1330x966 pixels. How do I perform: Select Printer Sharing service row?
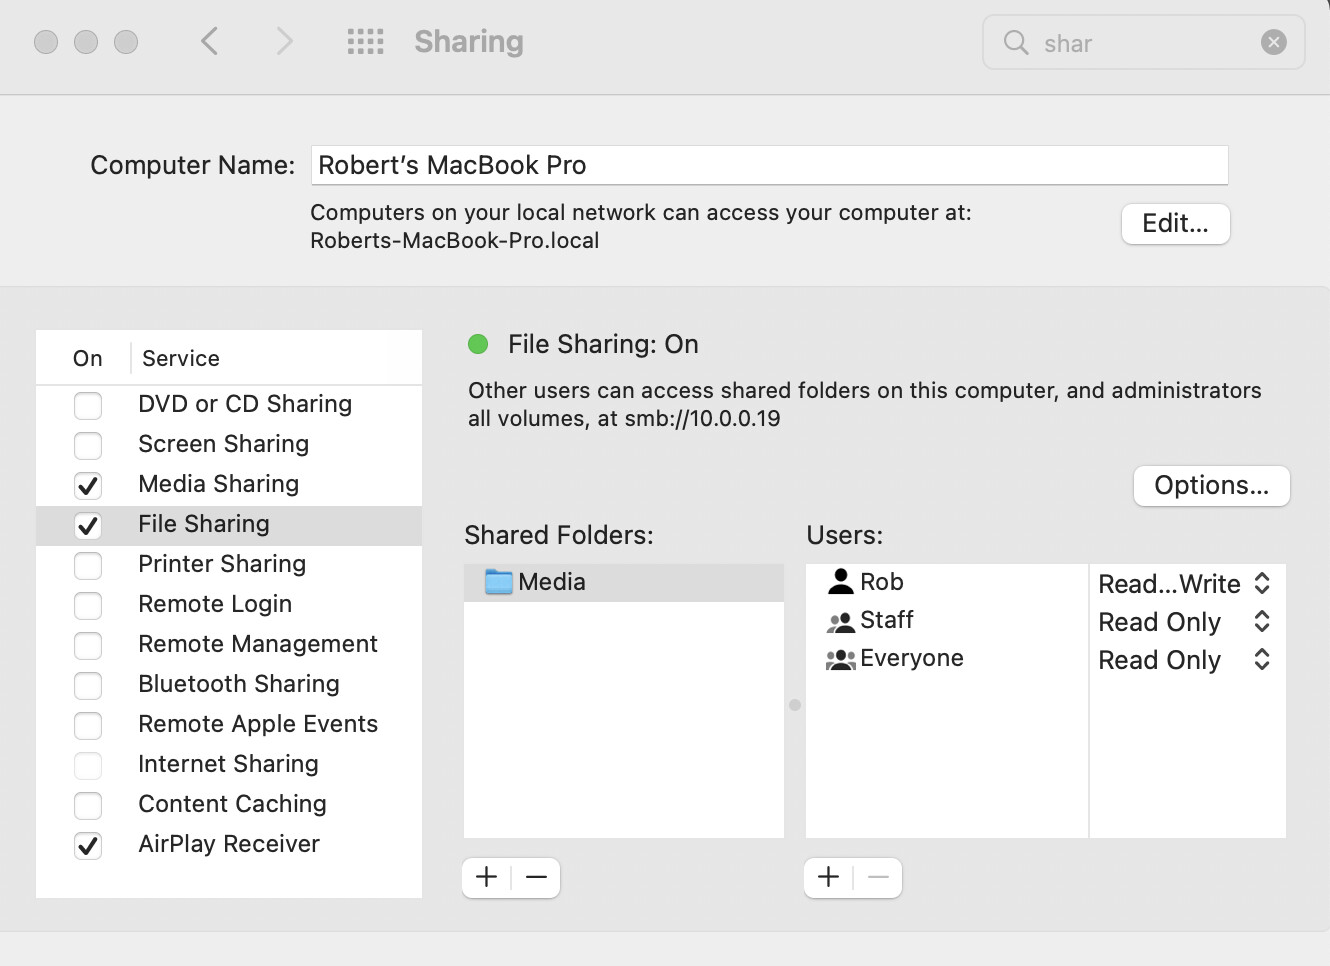(229, 564)
